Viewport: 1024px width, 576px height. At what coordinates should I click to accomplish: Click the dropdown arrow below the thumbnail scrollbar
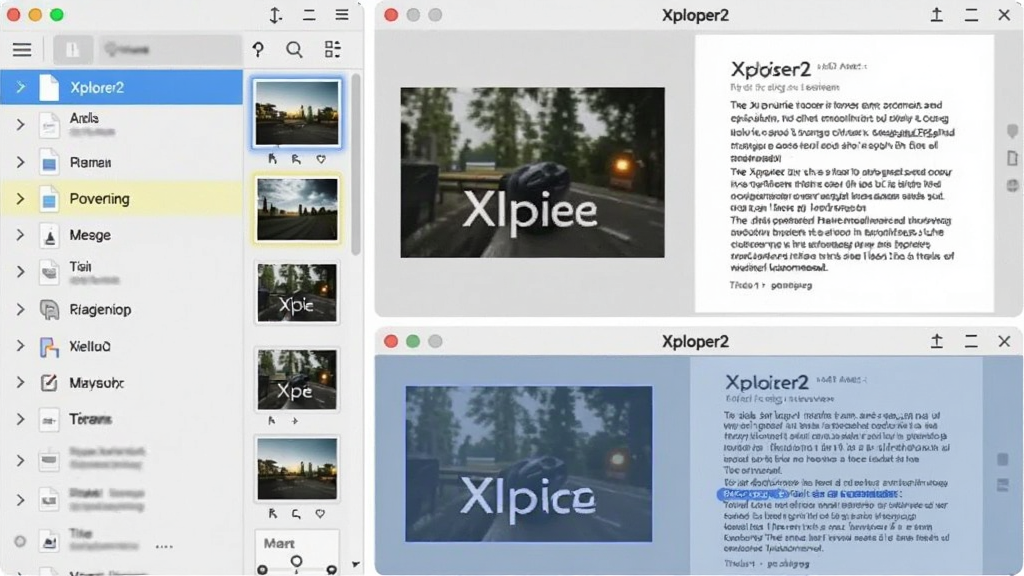pyautogui.click(x=355, y=564)
